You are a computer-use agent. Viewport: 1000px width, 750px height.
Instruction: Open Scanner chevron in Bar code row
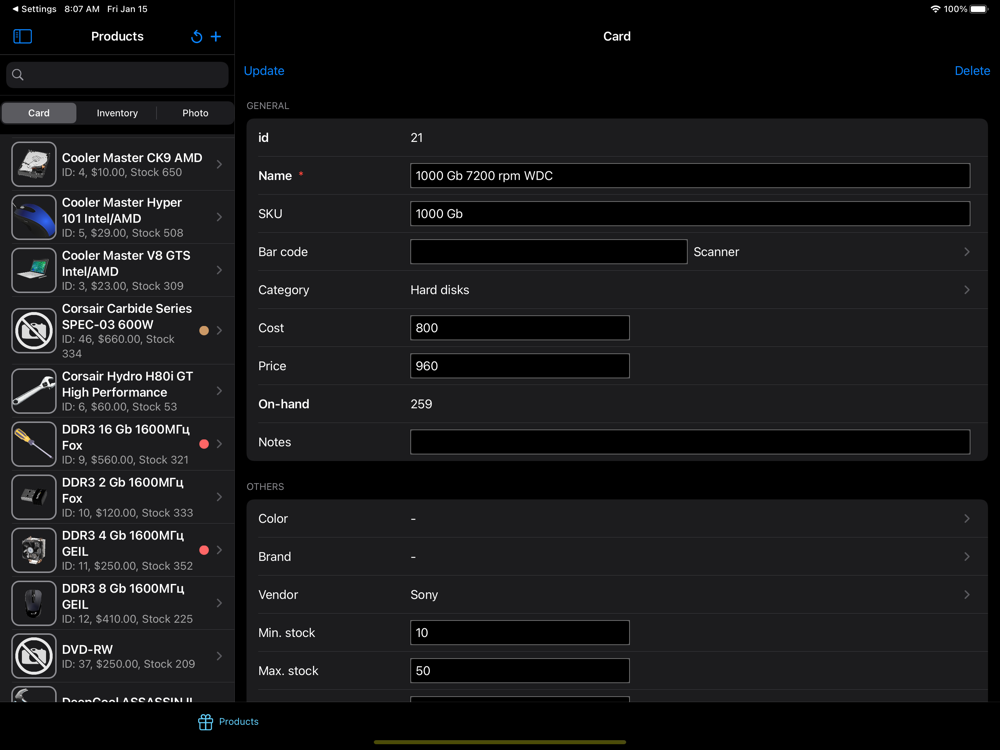point(967,252)
